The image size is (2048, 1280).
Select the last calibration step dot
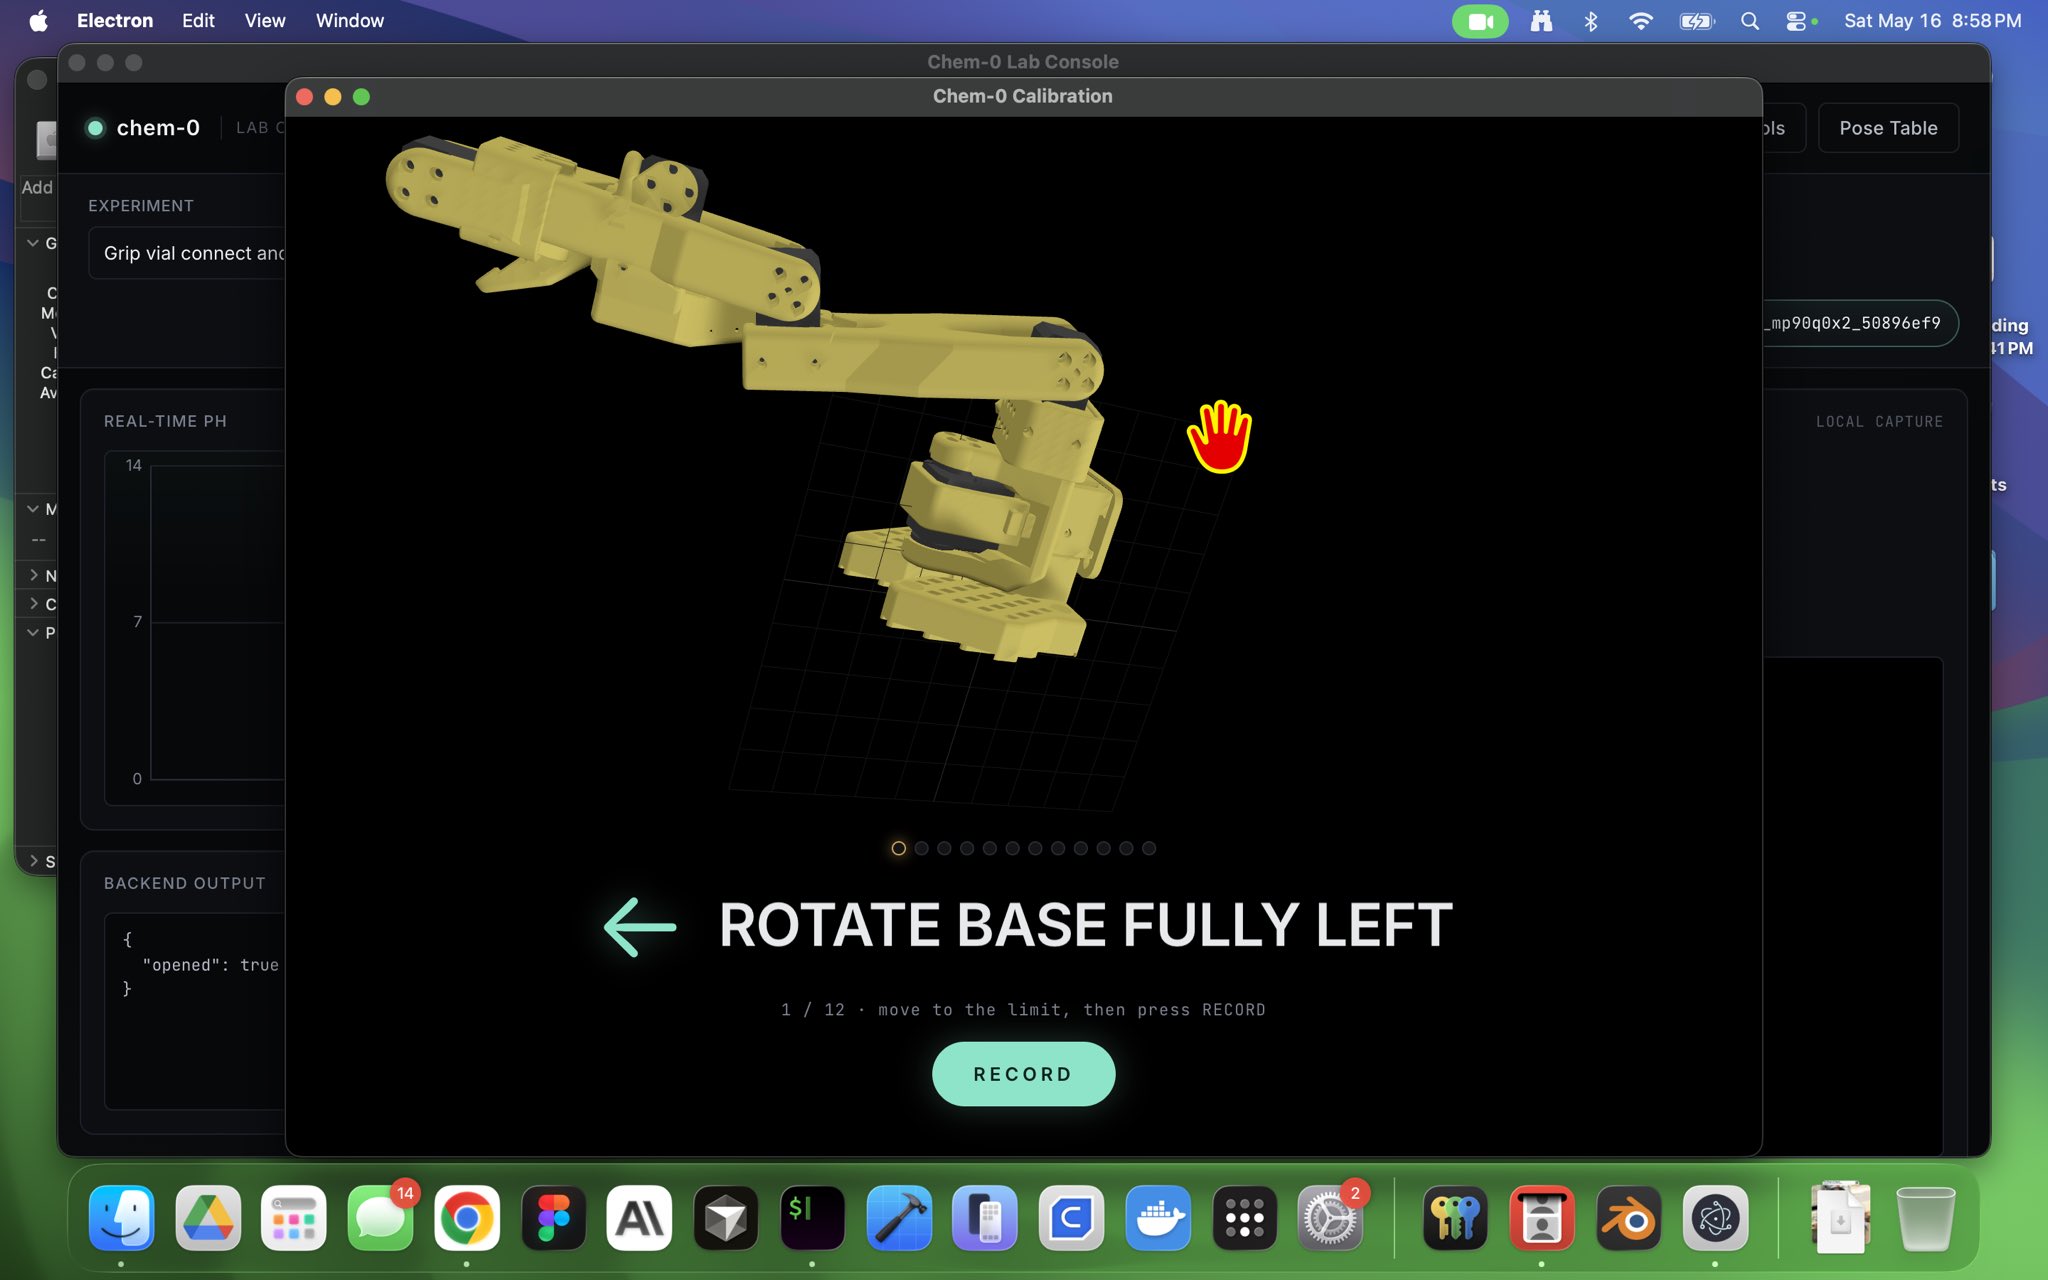pyautogui.click(x=1149, y=848)
